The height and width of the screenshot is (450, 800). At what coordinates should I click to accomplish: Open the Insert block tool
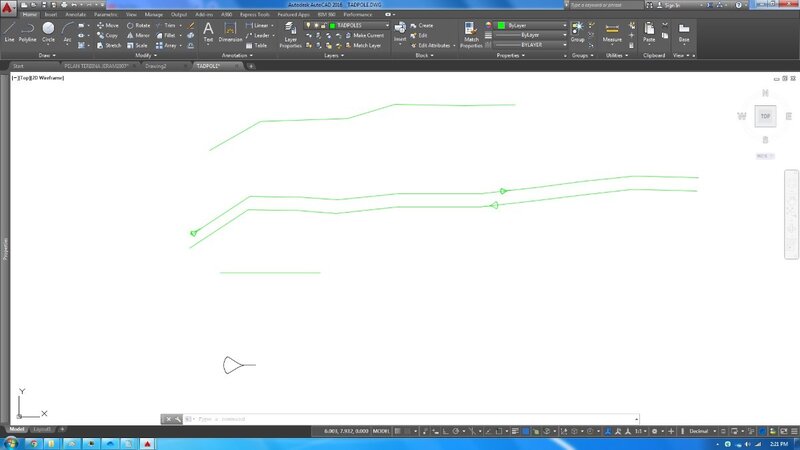click(x=400, y=32)
